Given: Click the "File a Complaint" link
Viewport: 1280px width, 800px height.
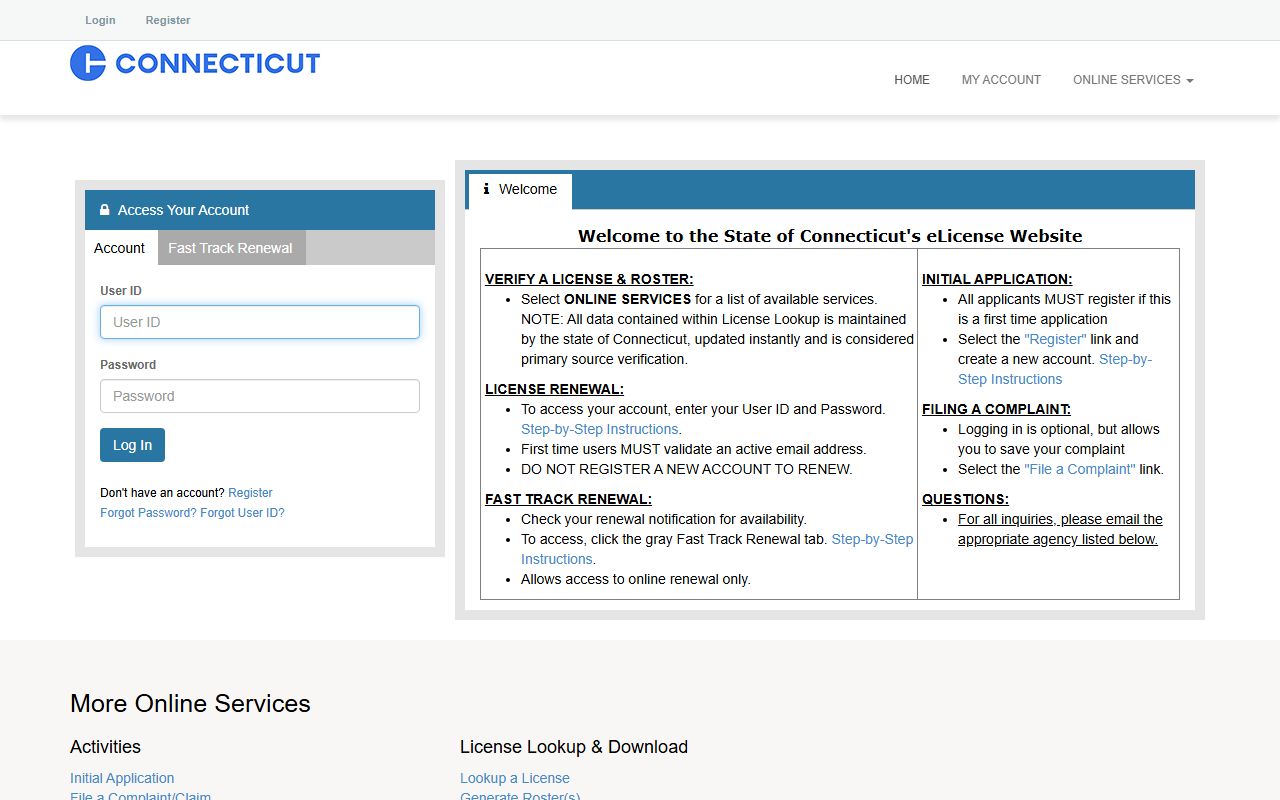Looking at the screenshot, I should (x=1080, y=469).
